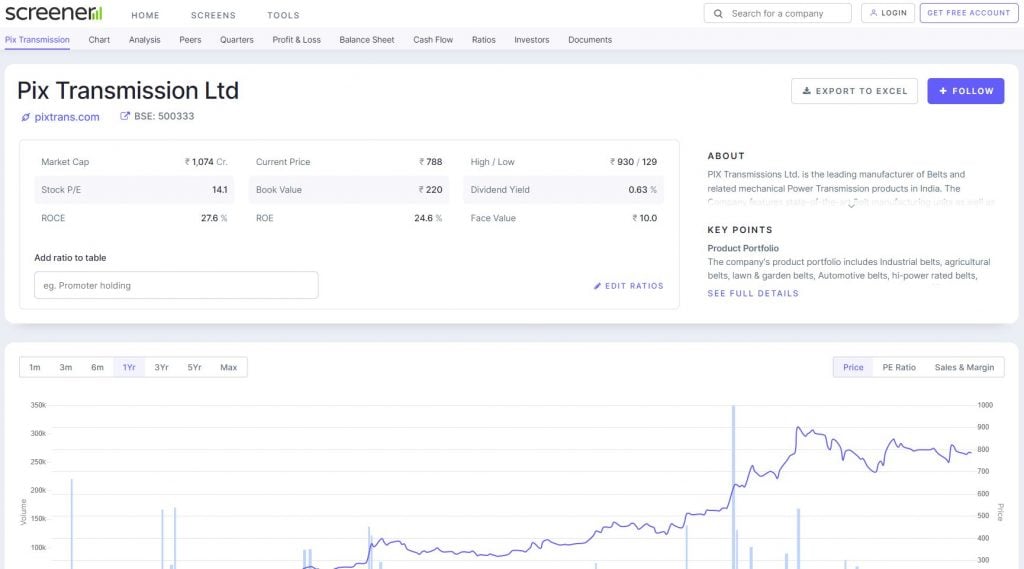Select the 3m chart range
This screenshot has height=569, width=1024.
pos(66,367)
